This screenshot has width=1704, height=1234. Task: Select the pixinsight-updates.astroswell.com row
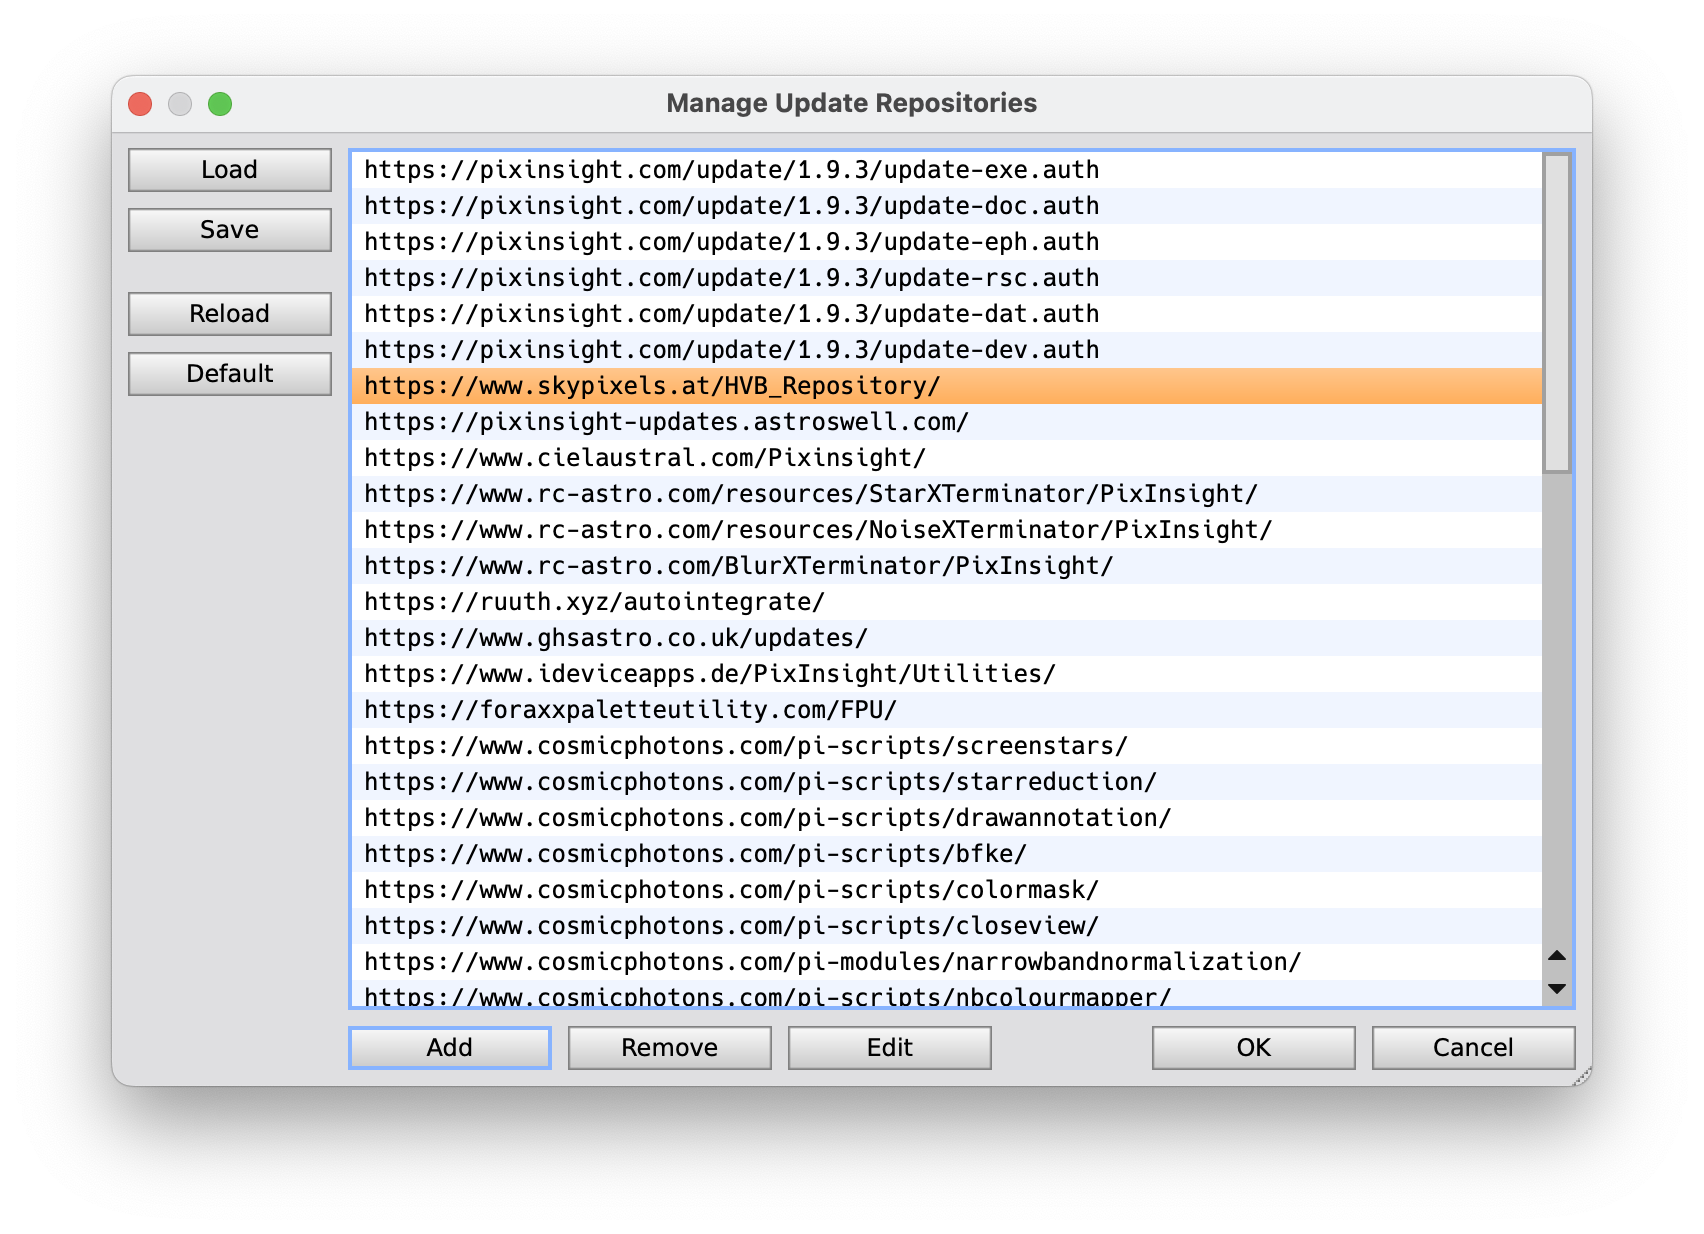point(946,422)
